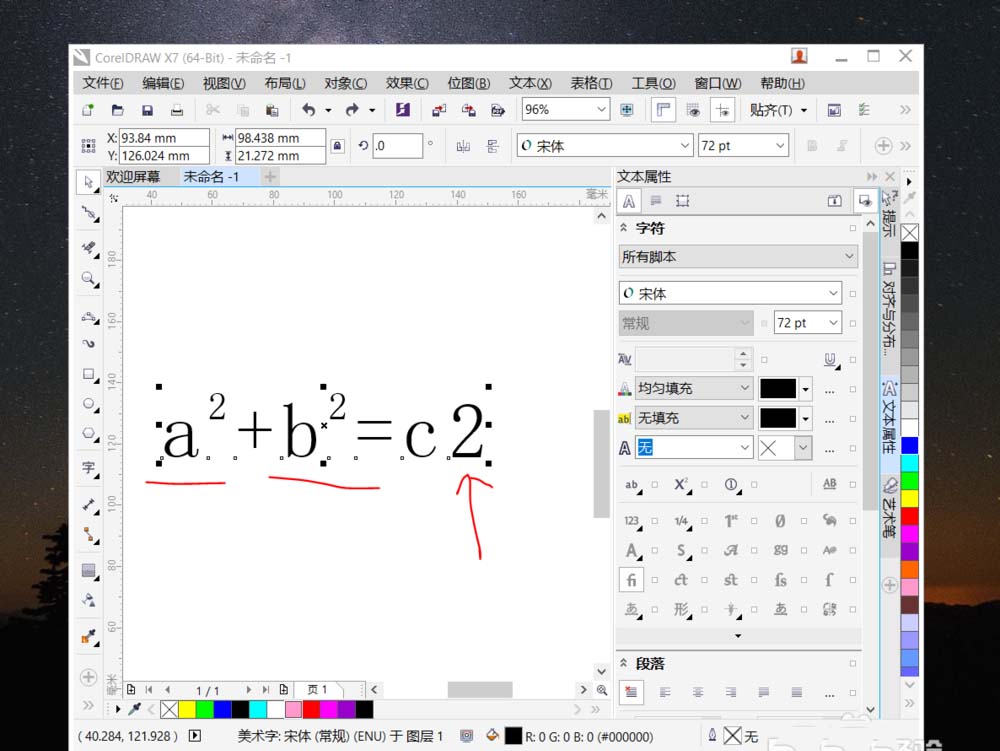The image size is (1000, 751).
Task: Pick the Color eyedropper tool
Action: [x=89, y=636]
